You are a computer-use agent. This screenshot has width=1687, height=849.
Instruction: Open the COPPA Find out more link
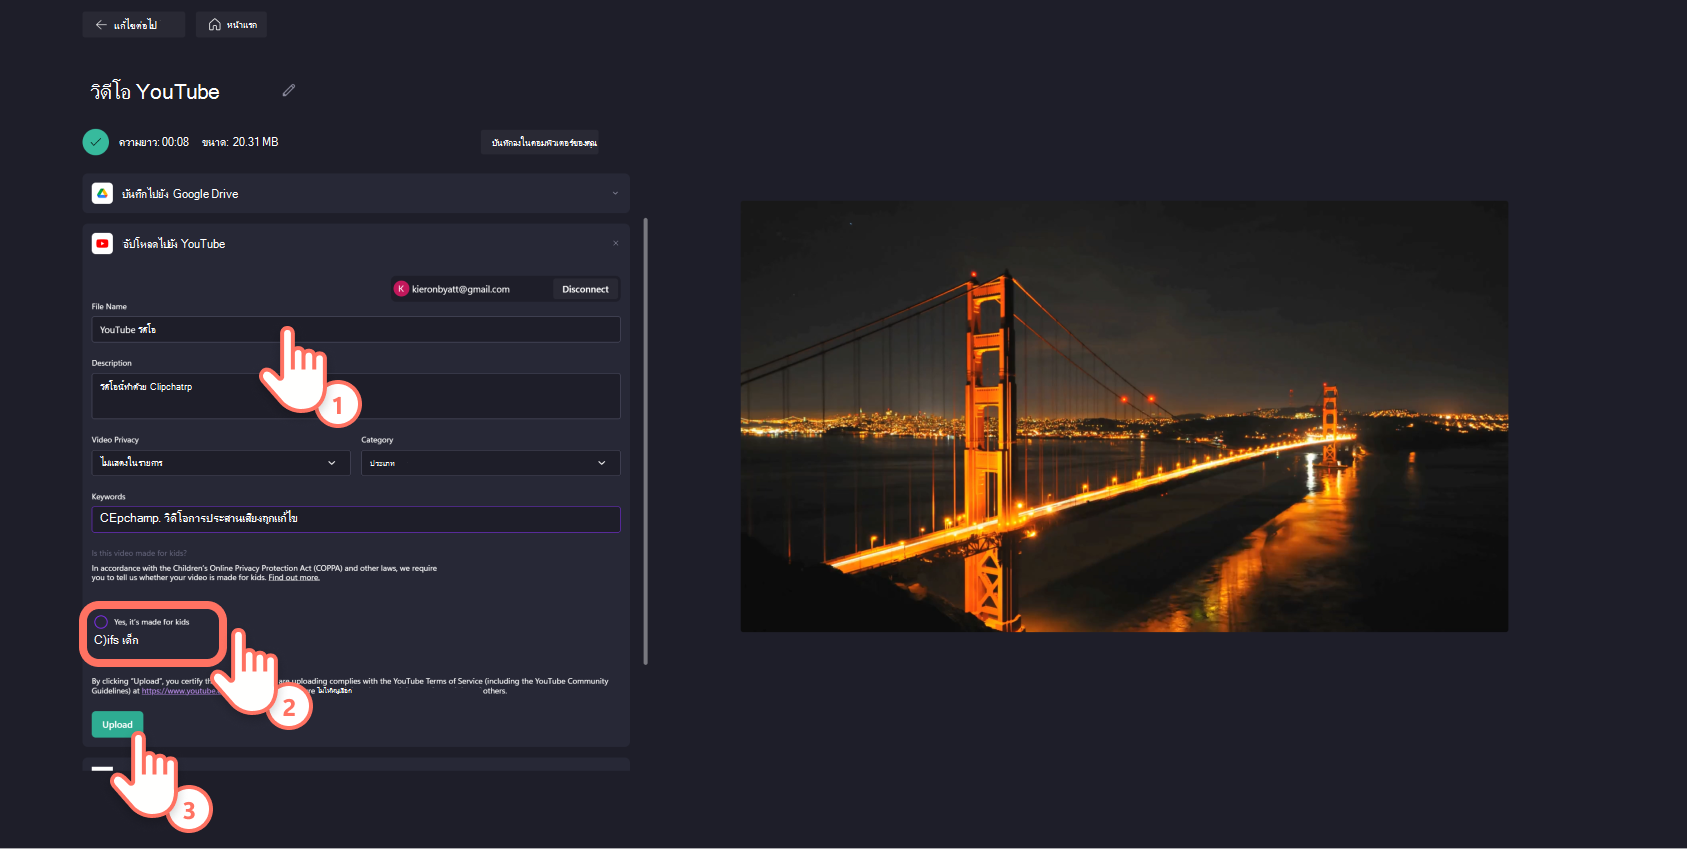294,577
